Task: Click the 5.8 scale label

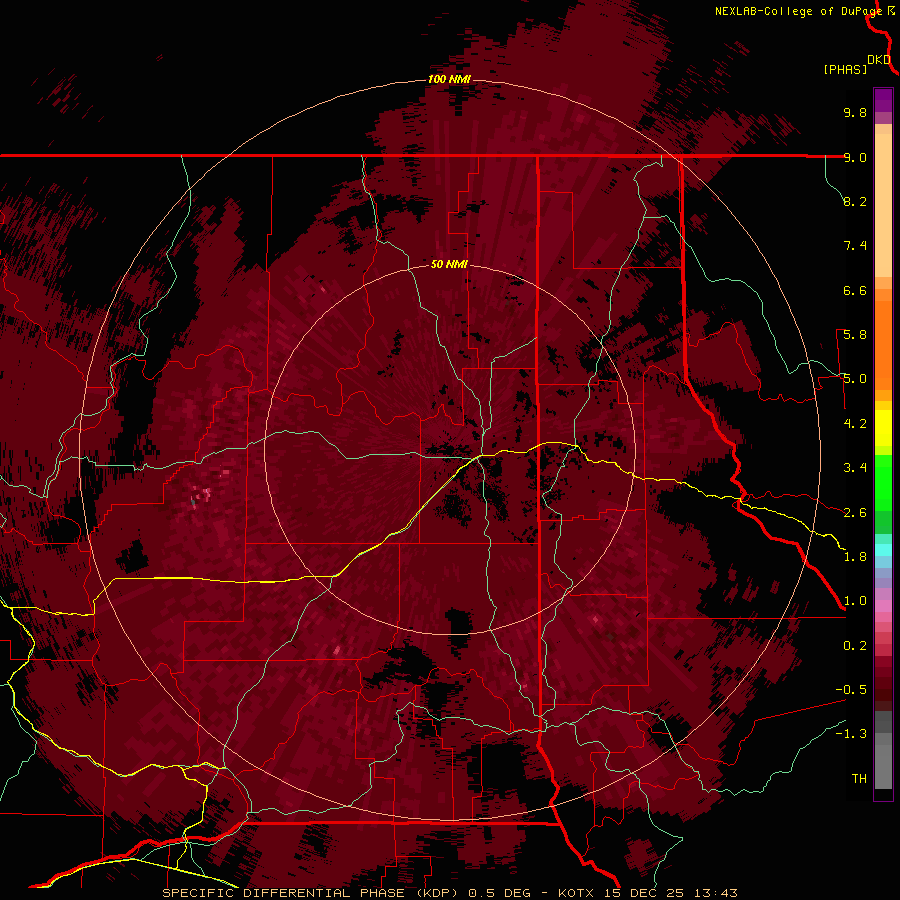Action: coord(855,335)
